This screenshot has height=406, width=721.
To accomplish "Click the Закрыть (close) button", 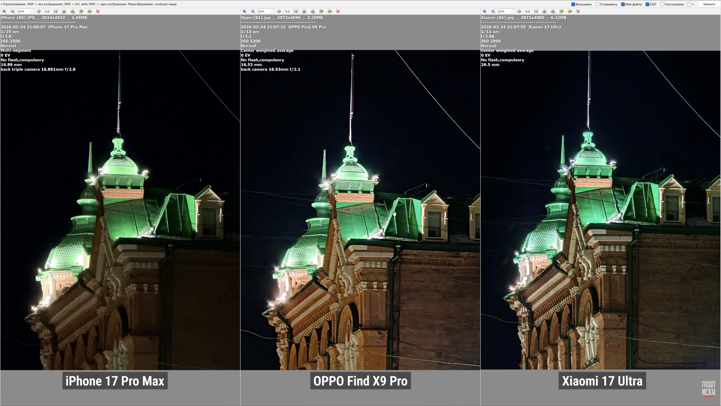I will coord(709,4).
